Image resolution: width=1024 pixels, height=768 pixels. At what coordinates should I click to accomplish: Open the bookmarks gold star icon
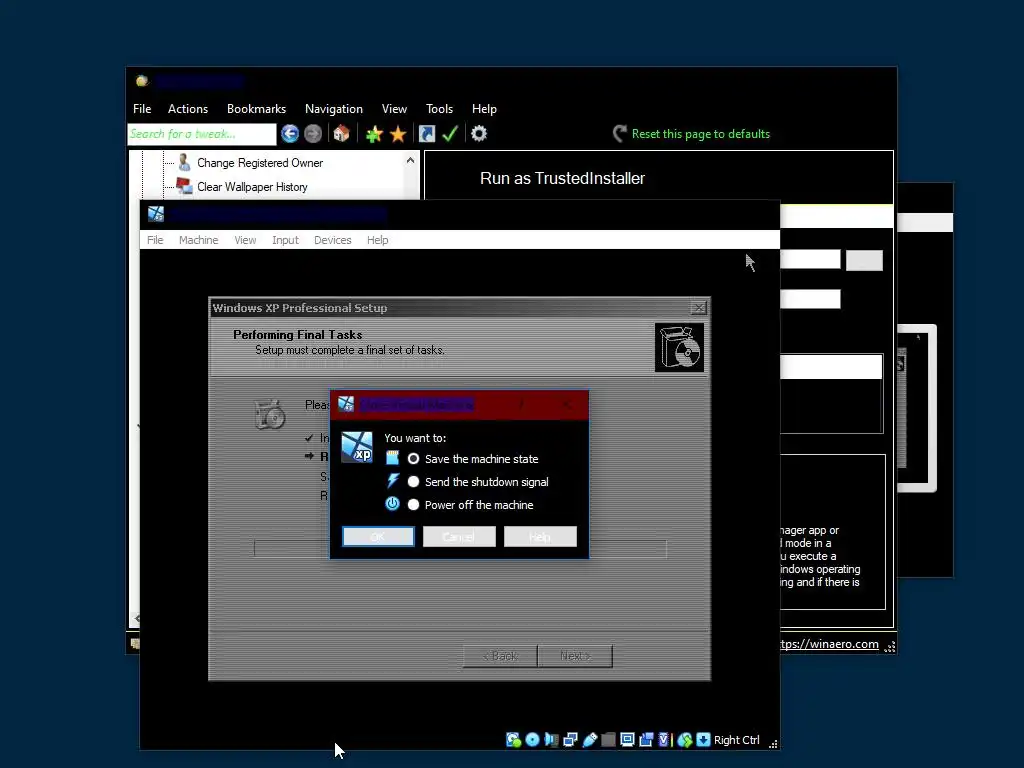pos(398,134)
